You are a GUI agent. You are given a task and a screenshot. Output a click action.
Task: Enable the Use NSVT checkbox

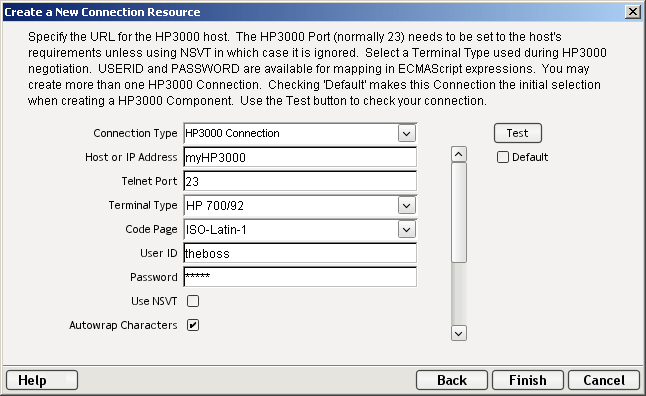193,301
